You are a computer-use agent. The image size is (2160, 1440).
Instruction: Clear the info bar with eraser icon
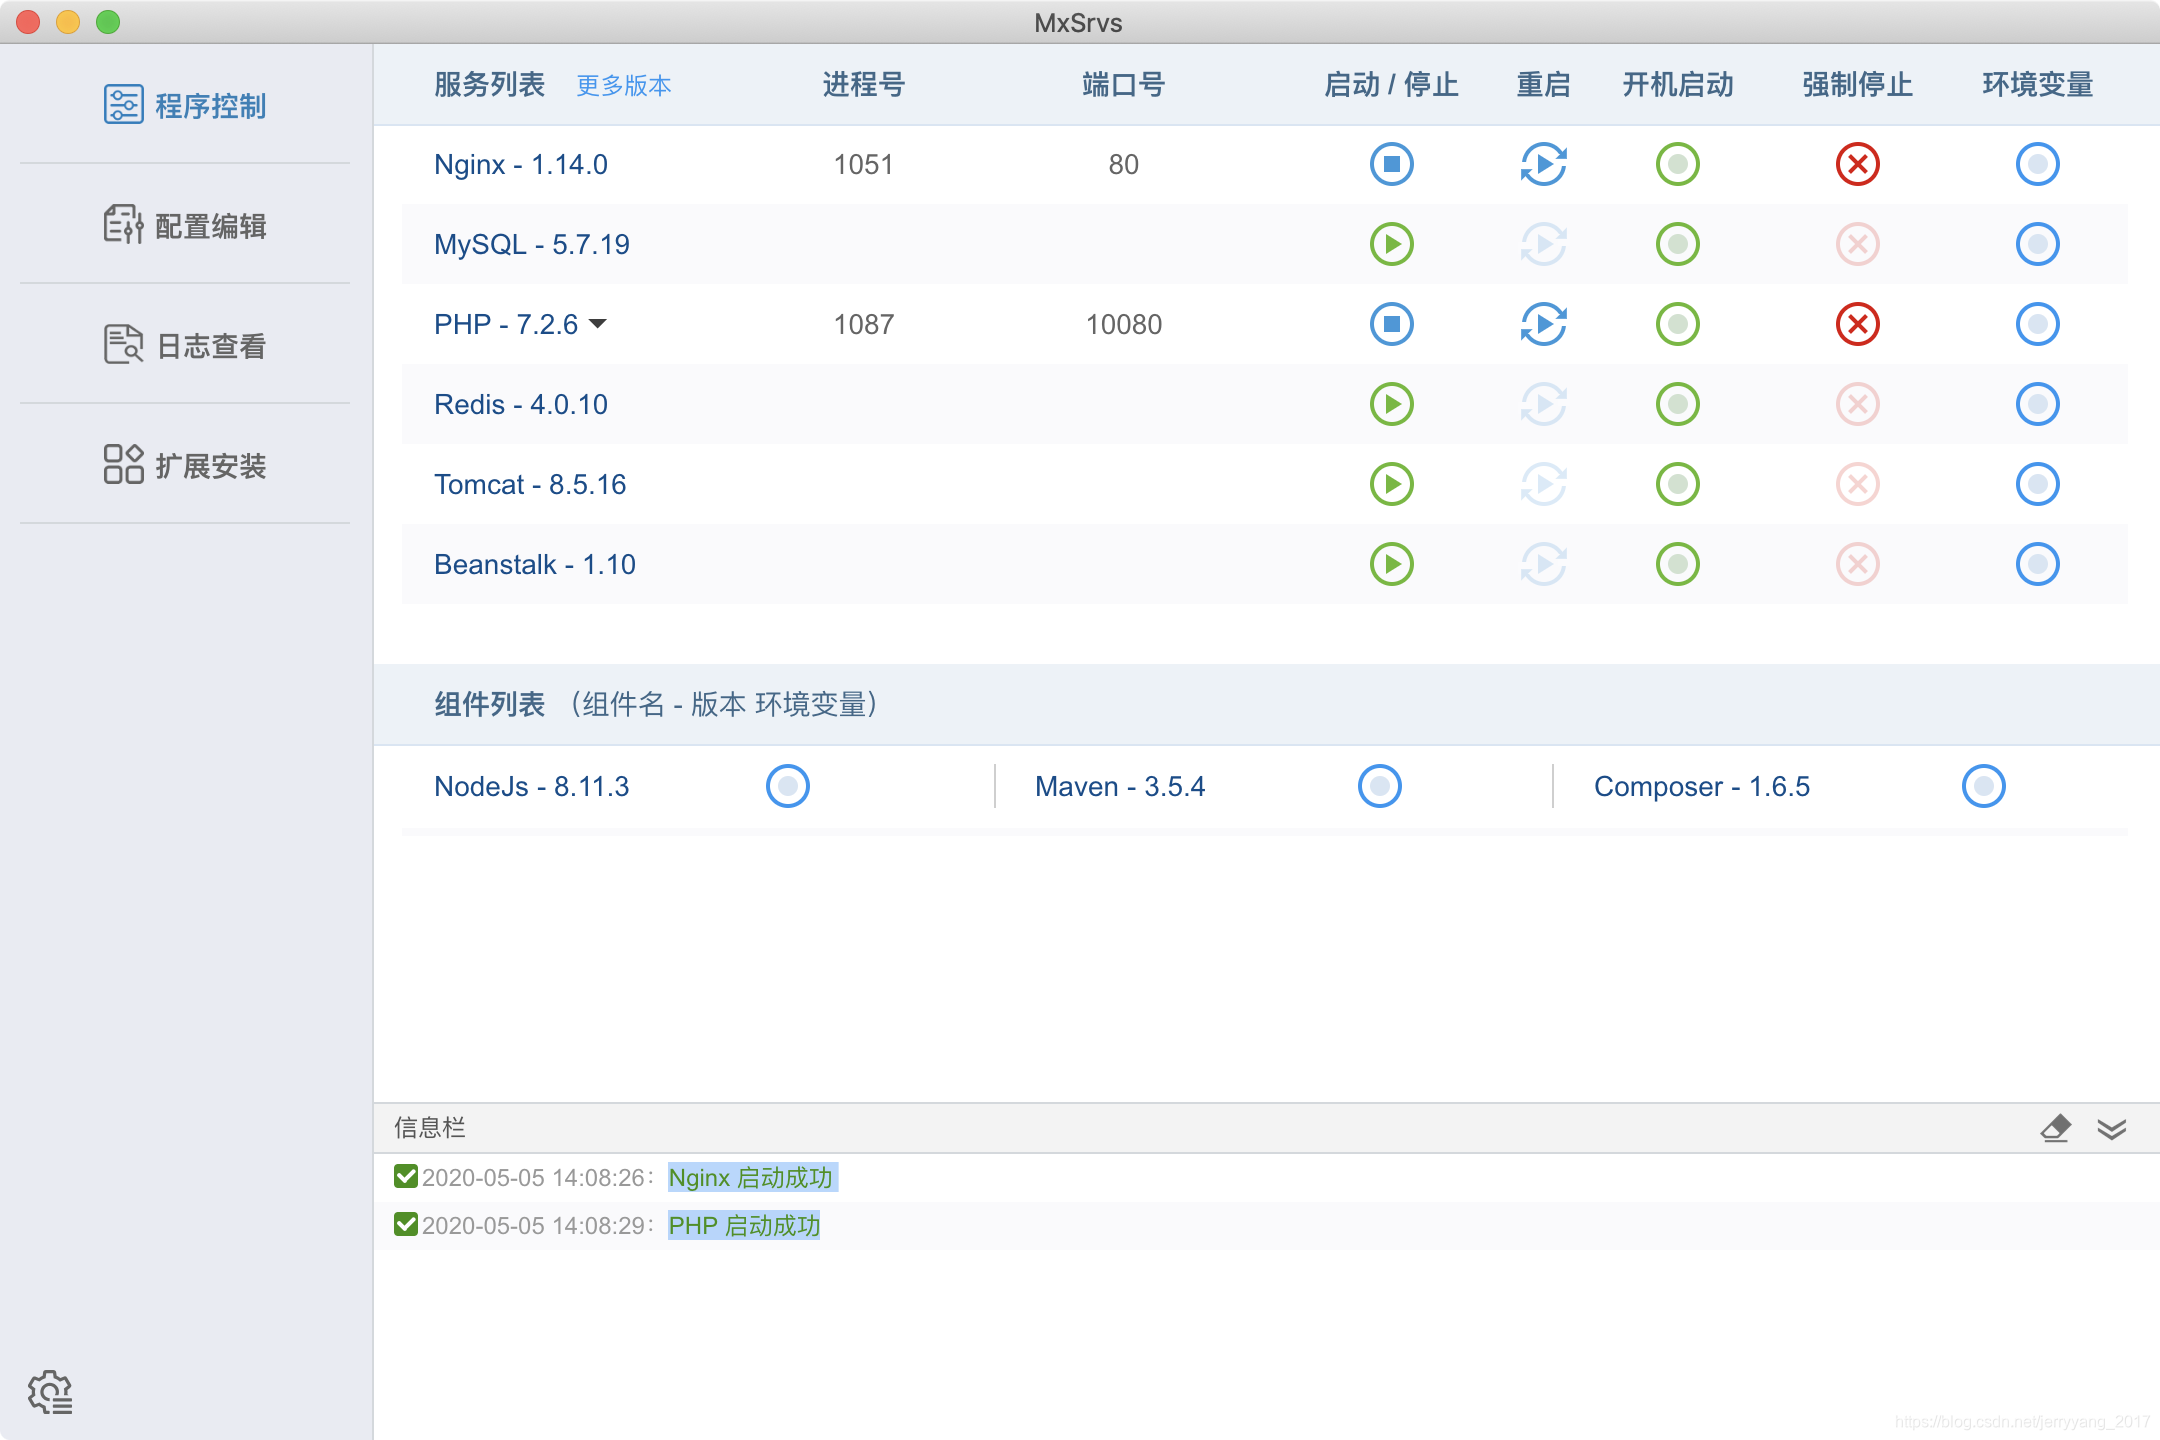tap(2055, 1128)
